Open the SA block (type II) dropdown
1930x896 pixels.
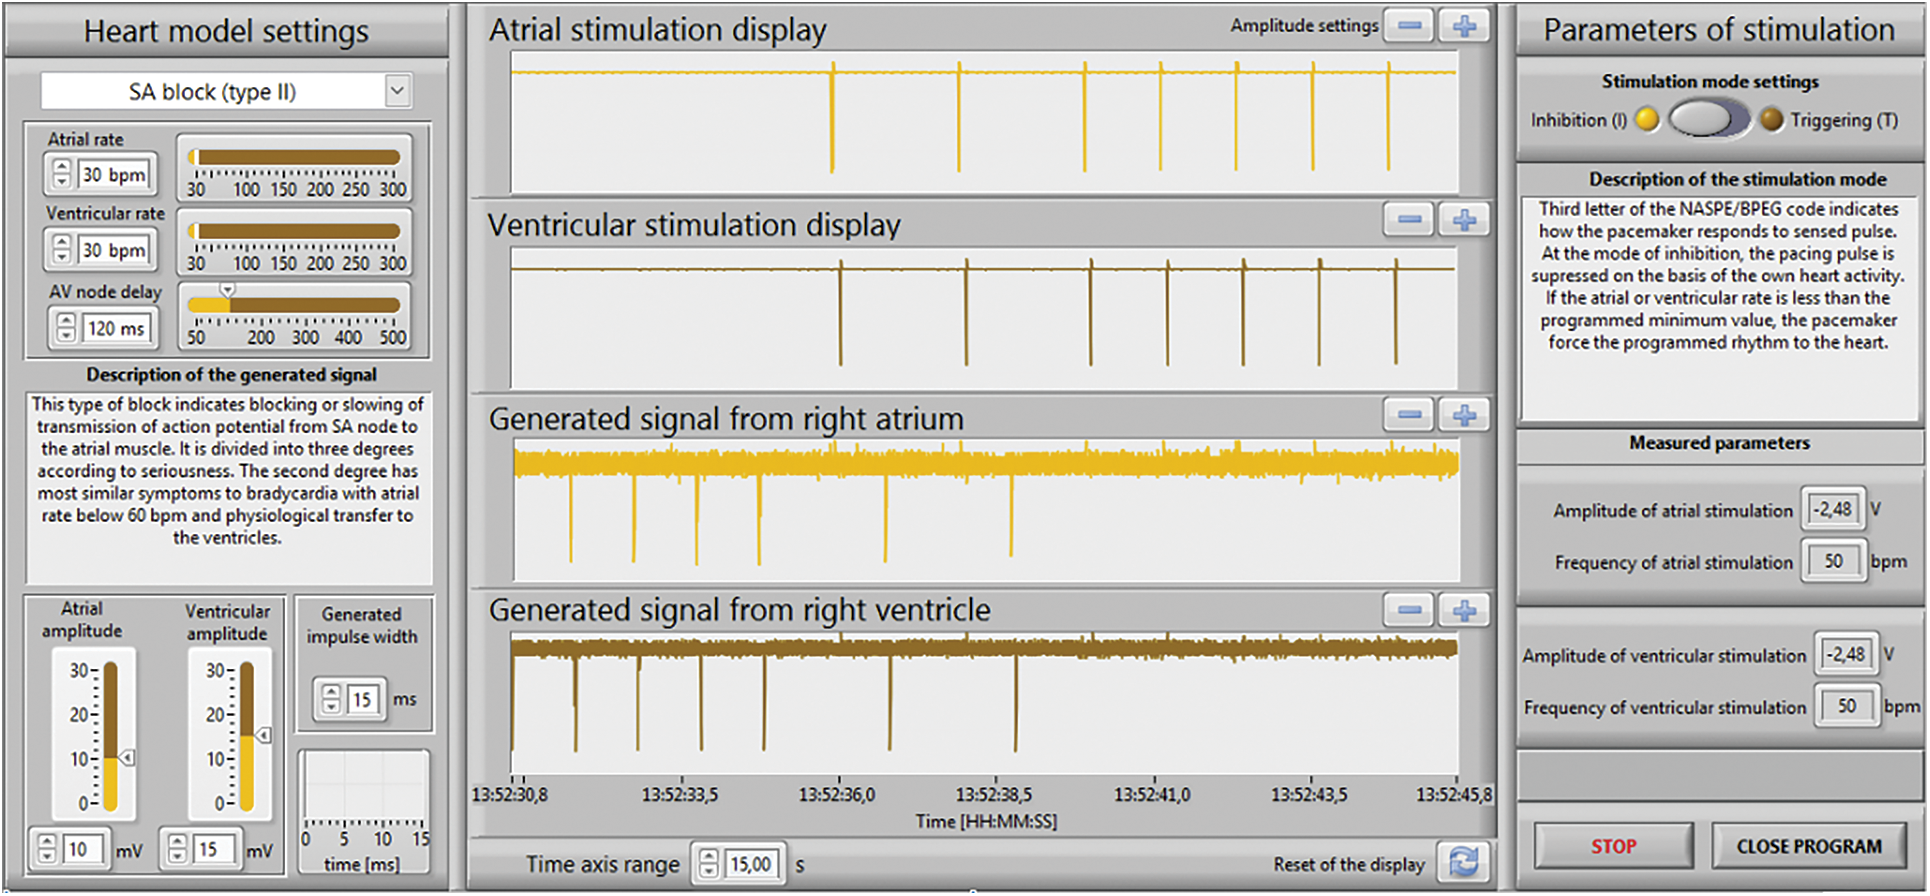click(x=397, y=91)
